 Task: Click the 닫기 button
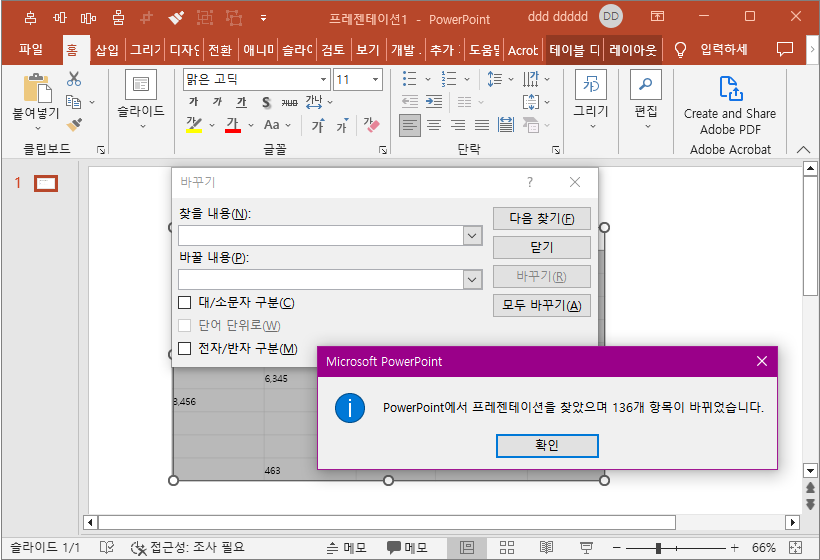[x=542, y=247]
